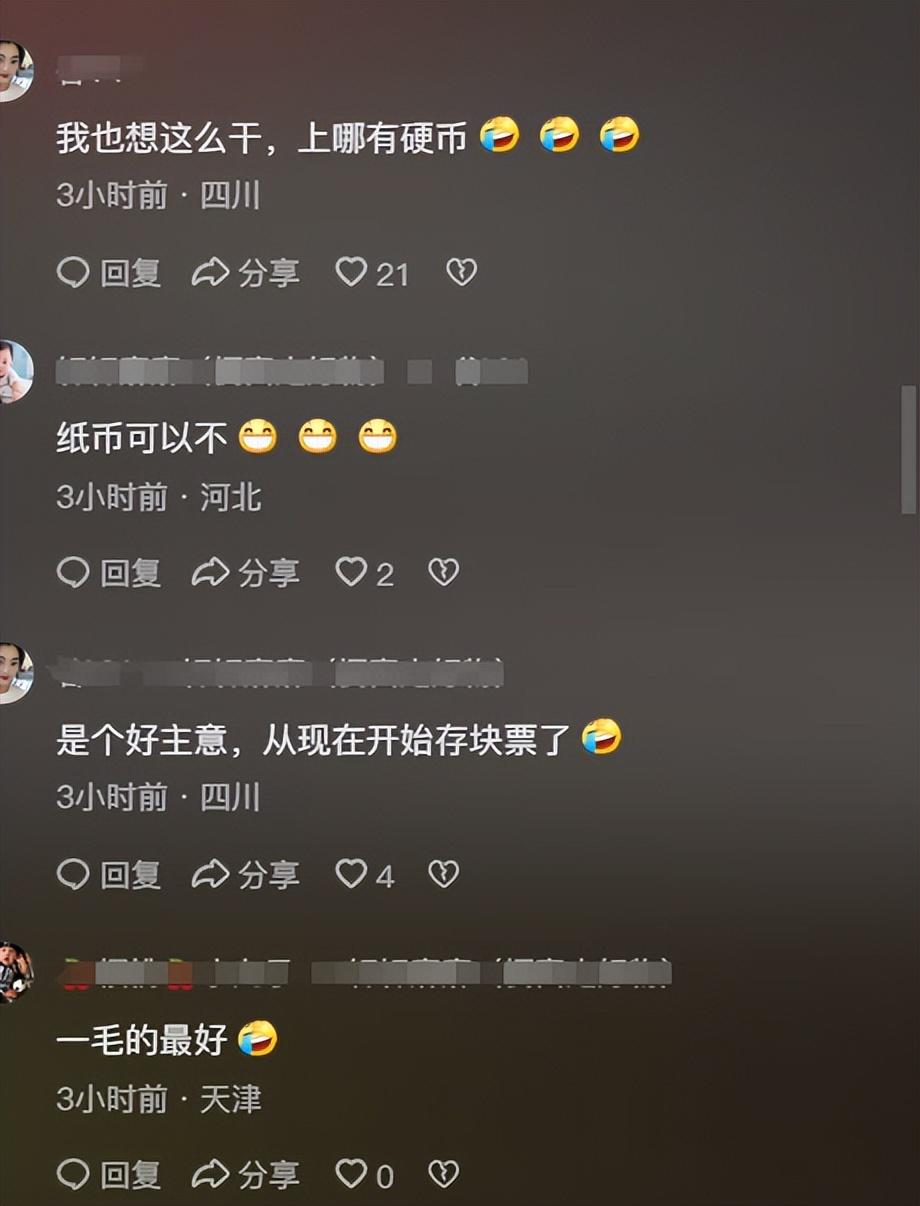Click the reply bubble icon under 纸币可以不 comment
The image size is (920, 1206).
73,572
